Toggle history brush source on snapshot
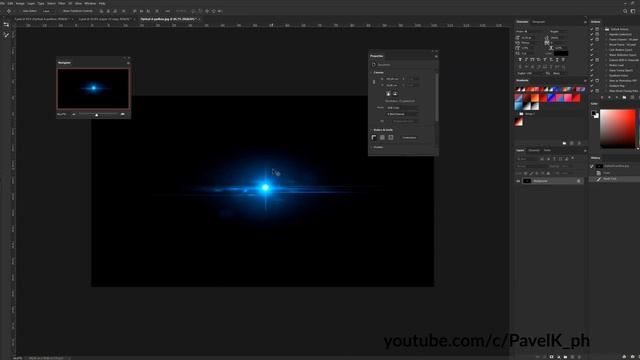This screenshot has width=640, height=360. (592, 166)
